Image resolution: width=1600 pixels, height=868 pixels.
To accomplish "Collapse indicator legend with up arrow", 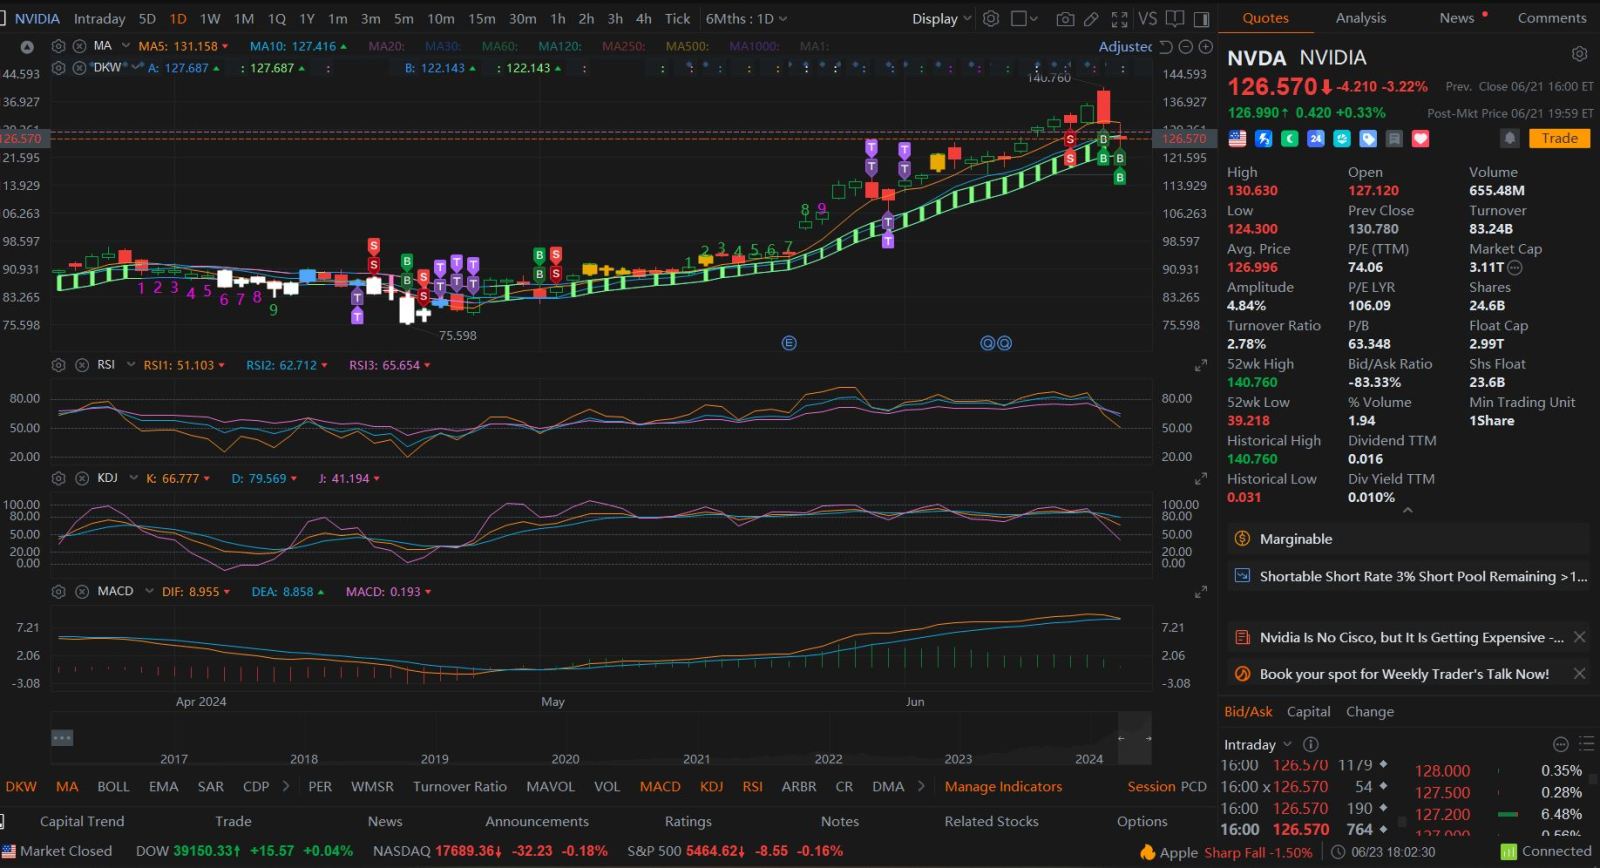I will (x=27, y=47).
